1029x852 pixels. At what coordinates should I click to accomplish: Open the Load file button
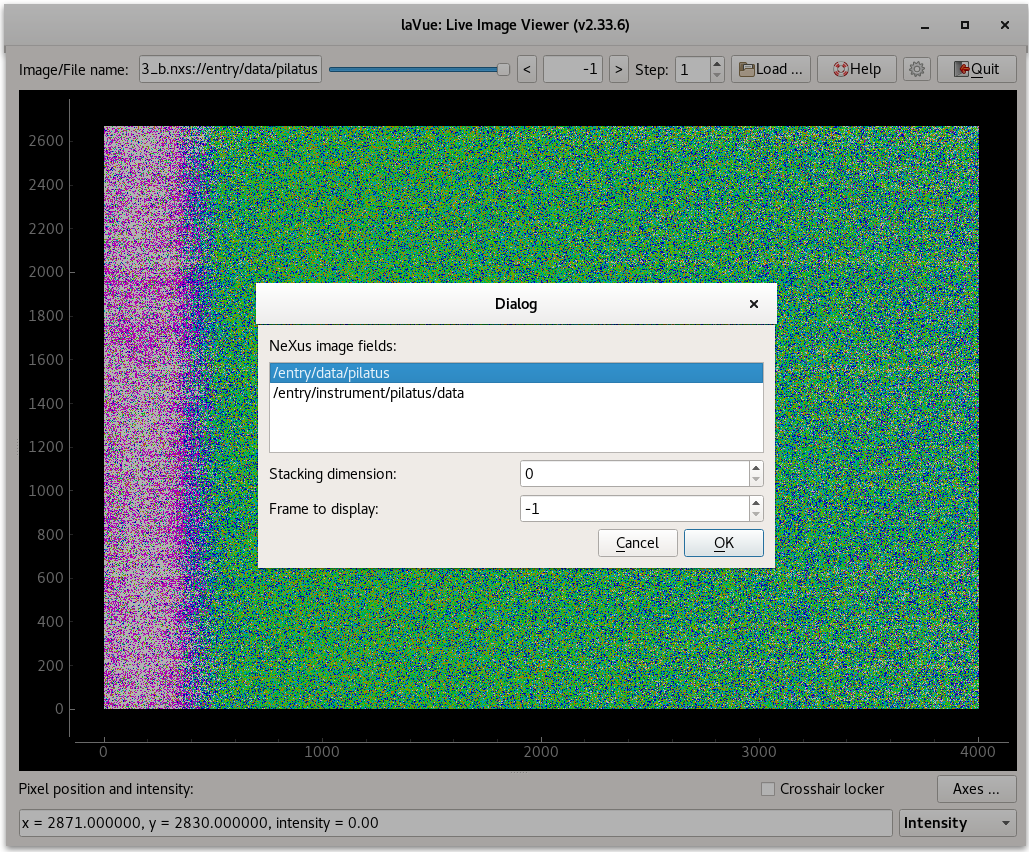pos(770,69)
